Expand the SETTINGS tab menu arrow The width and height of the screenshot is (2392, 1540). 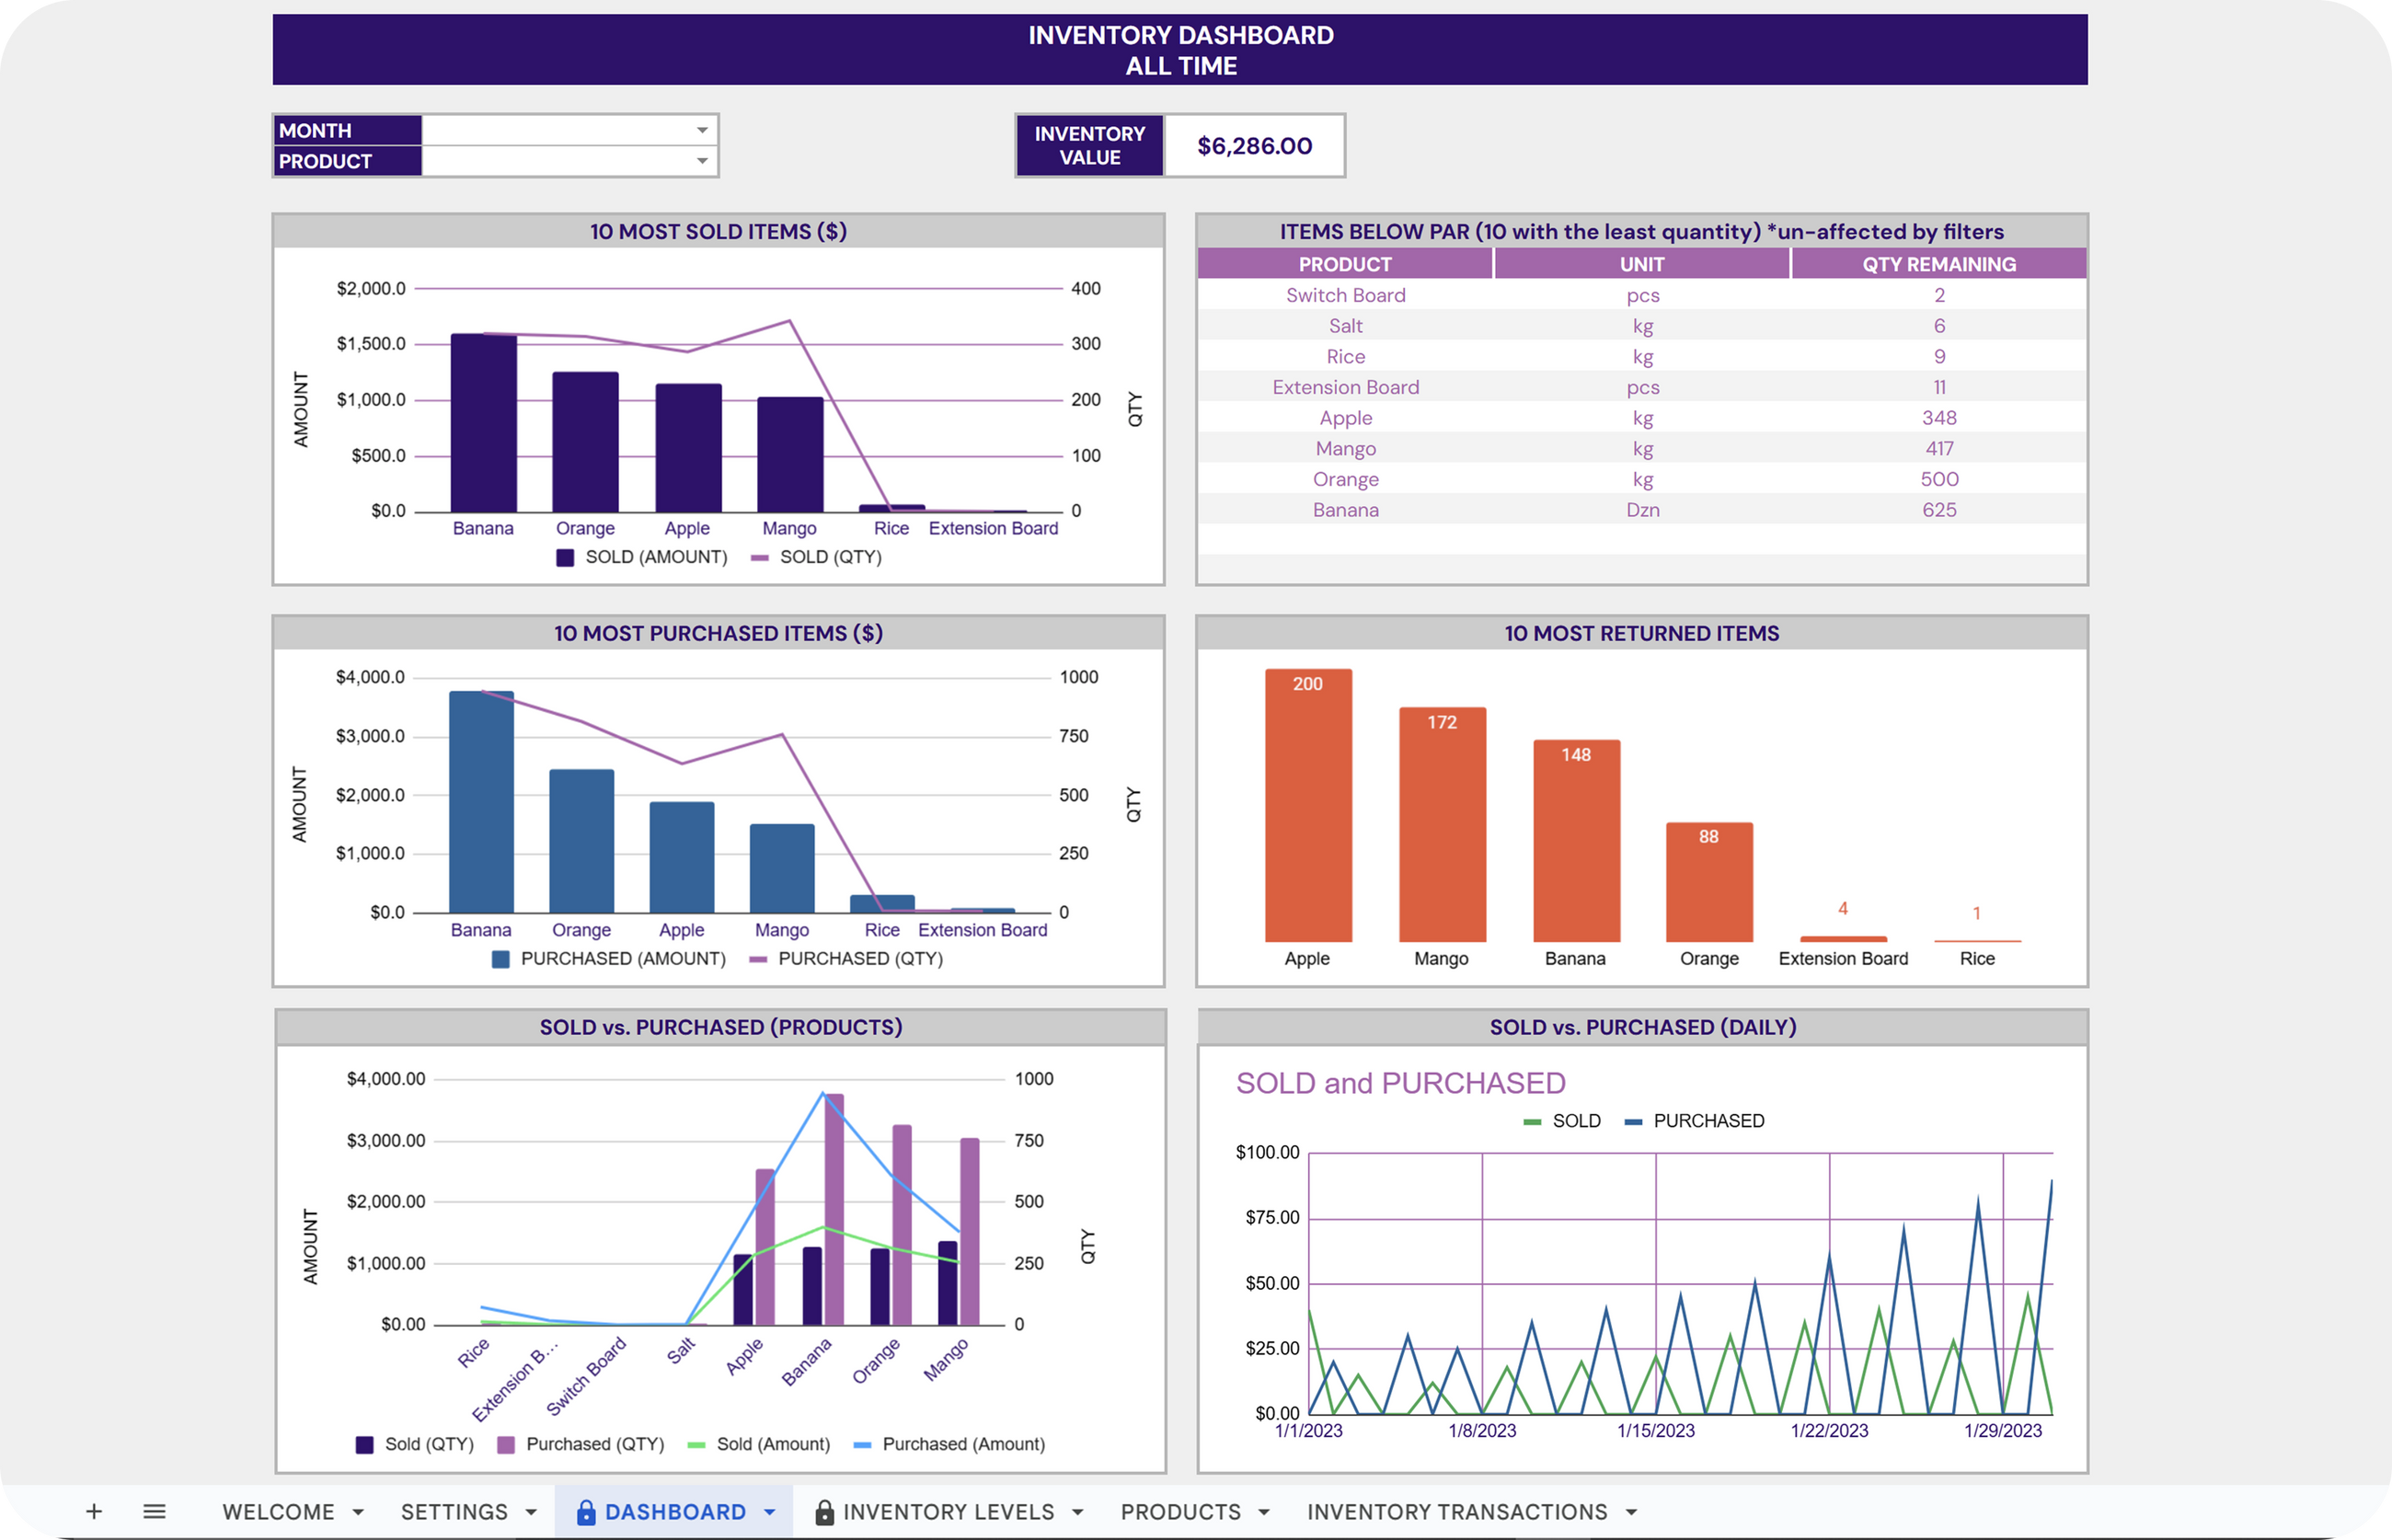tap(531, 1512)
